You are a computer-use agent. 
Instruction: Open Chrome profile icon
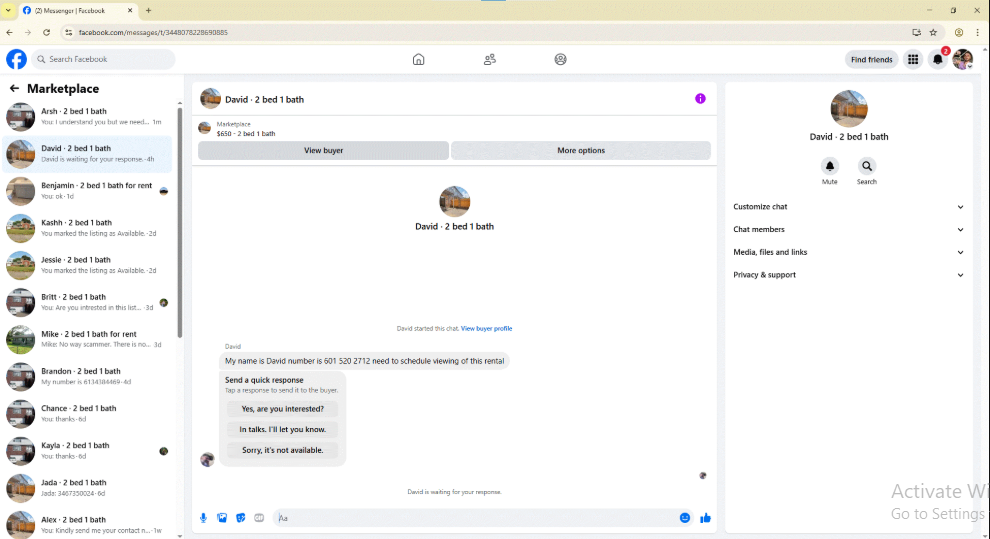pos(958,32)
